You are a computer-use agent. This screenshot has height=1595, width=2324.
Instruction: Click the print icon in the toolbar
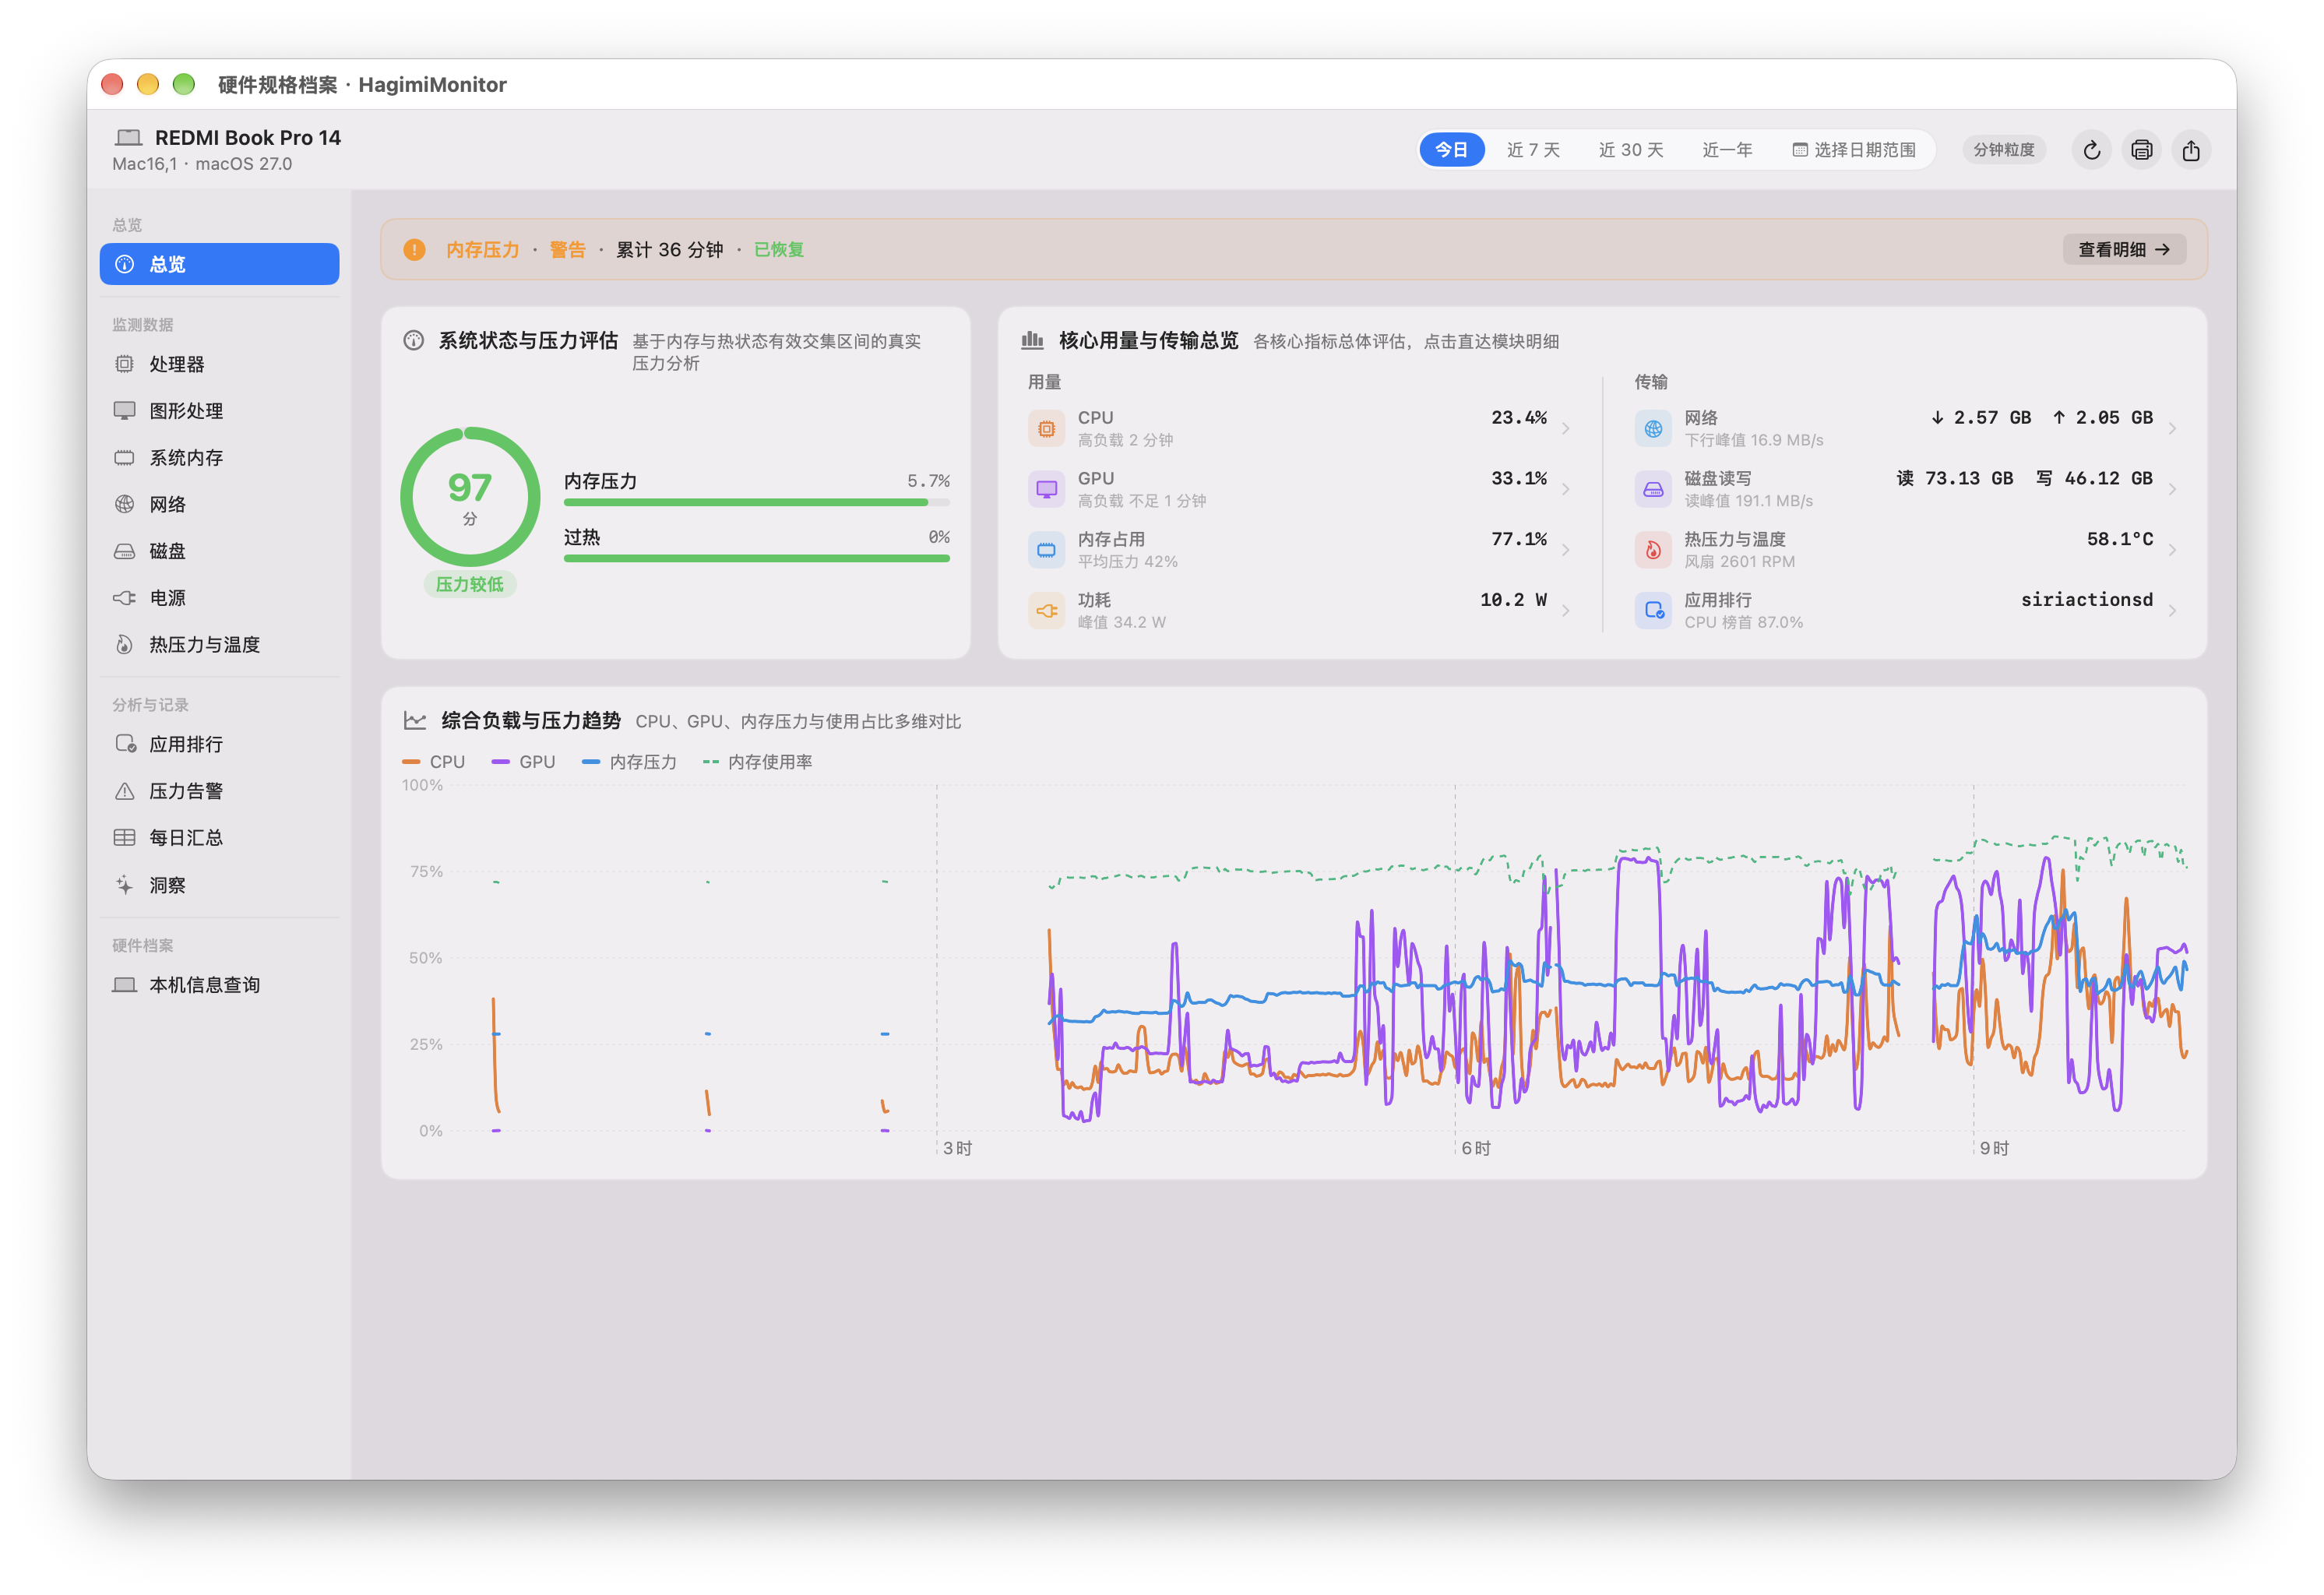pyautogui.click(x=2140, y=150)
